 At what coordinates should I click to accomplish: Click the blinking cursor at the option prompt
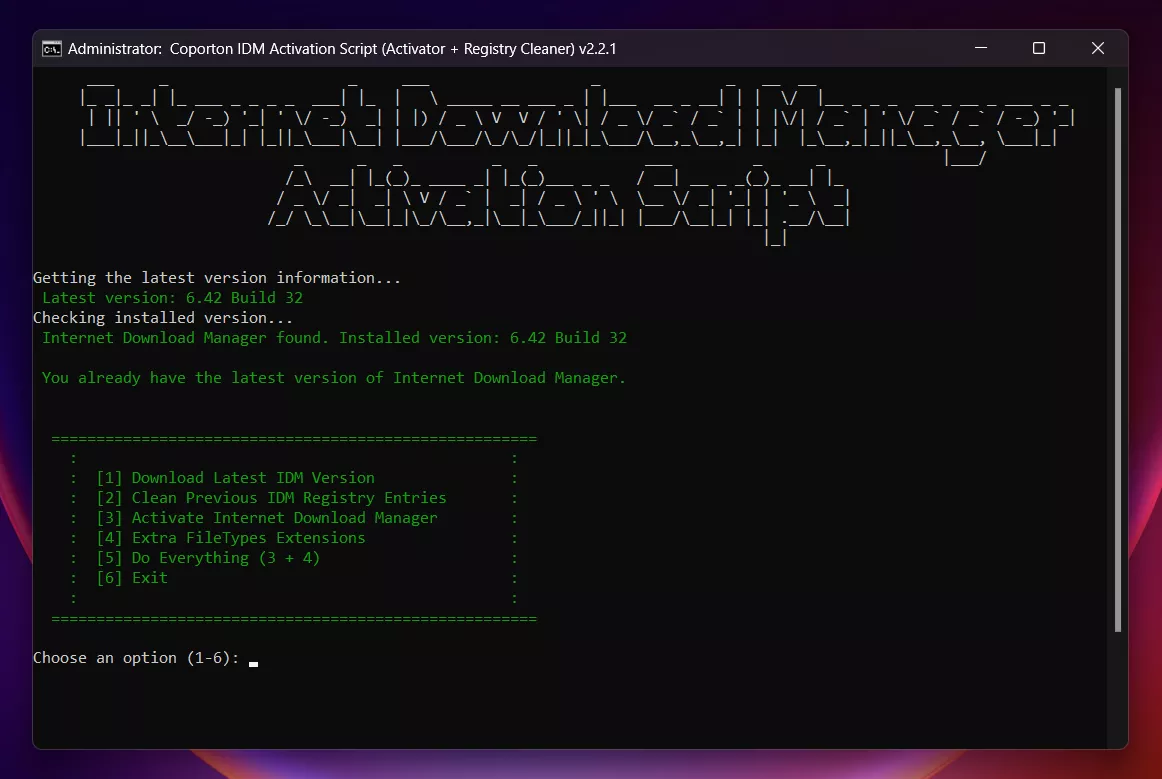(x=254, y=661)
